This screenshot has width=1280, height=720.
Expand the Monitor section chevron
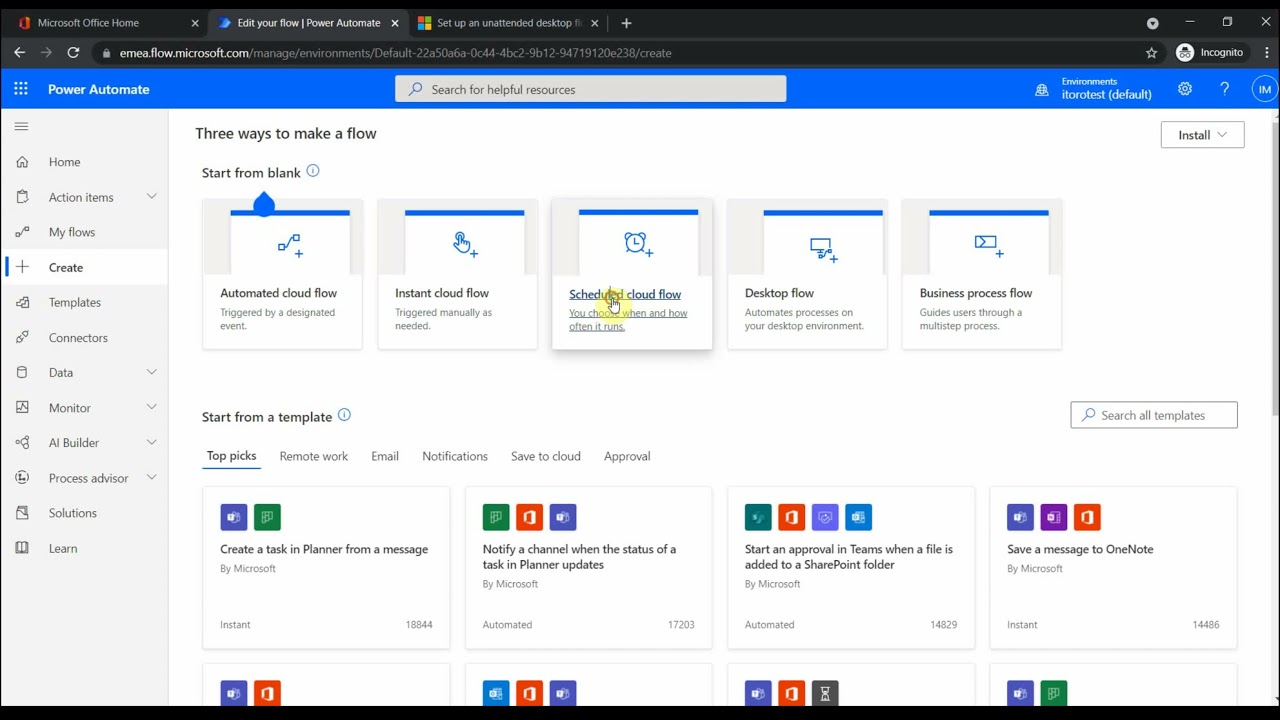(x=152, y=407)
